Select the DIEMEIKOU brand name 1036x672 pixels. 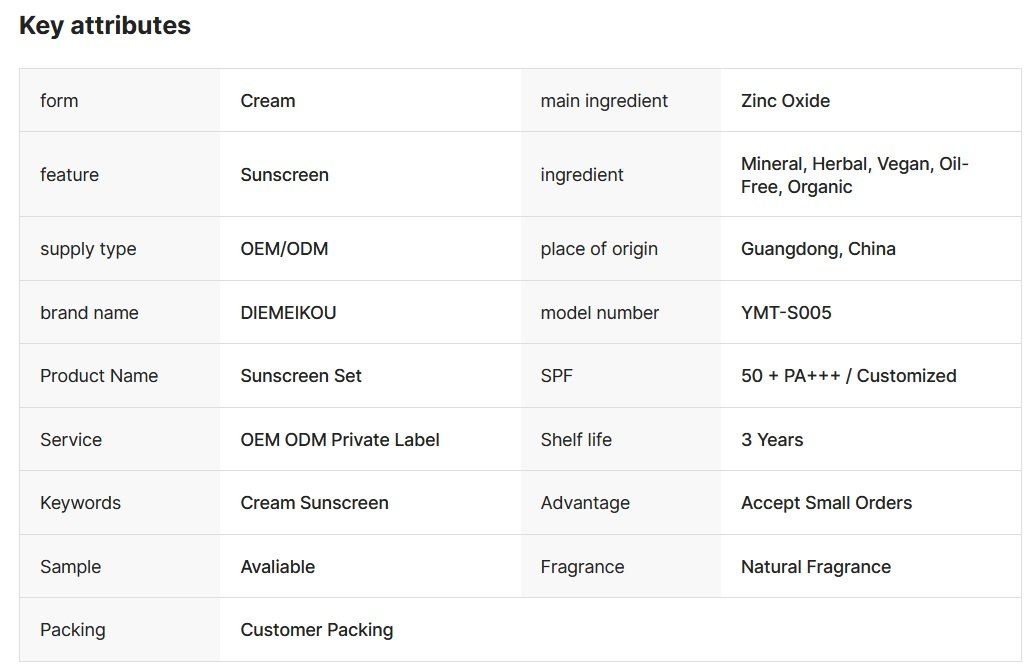tap(288, 313)
